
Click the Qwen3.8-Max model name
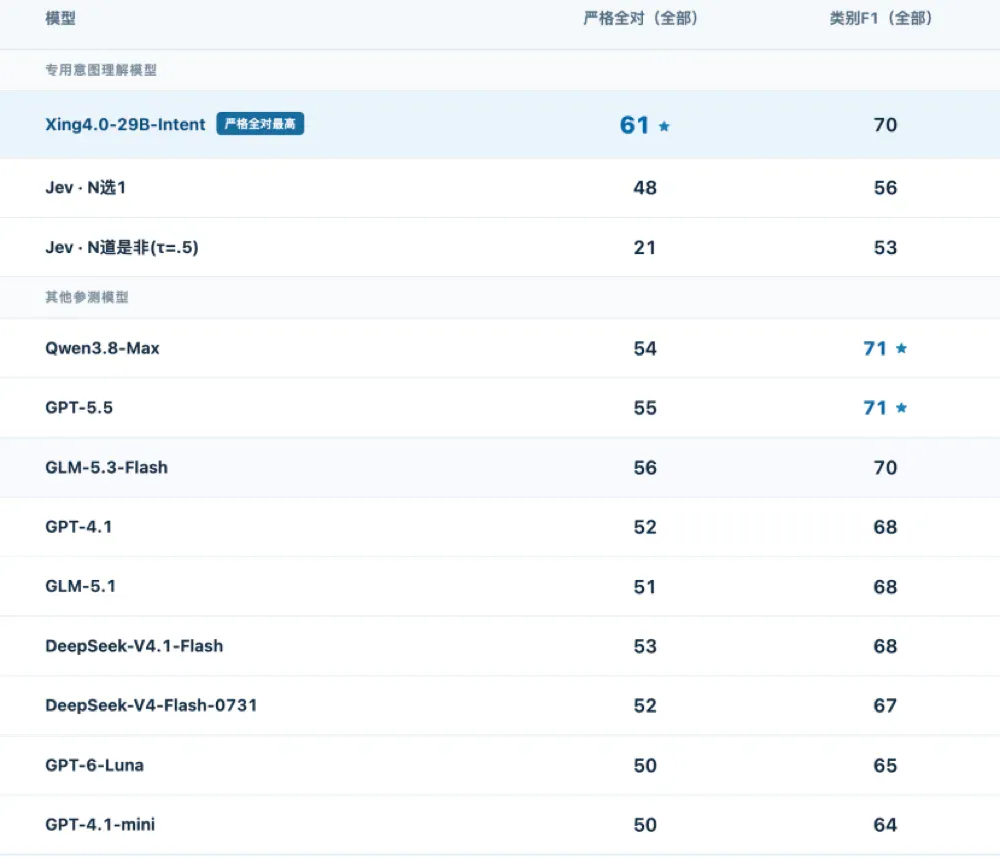click(102, 348)
